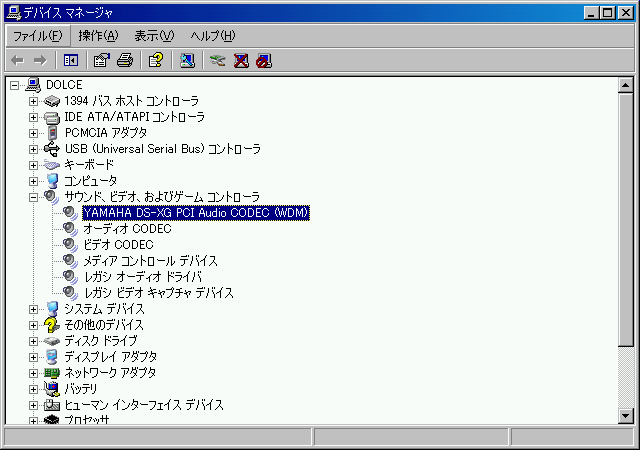Expand the IDE ATA/ATAPI コントローラ node
Screen dimensions: 640x450
33,117
